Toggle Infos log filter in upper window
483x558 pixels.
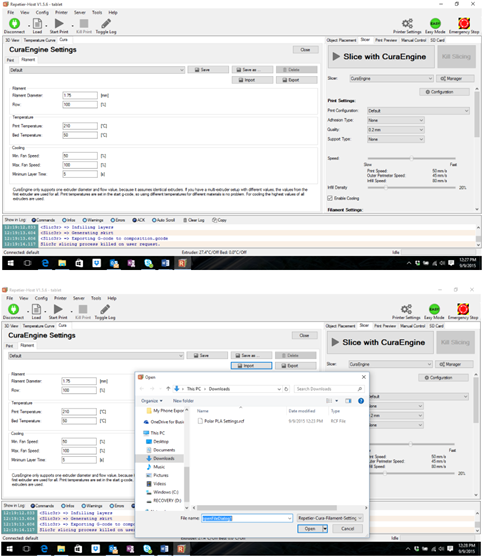(64, 220)
